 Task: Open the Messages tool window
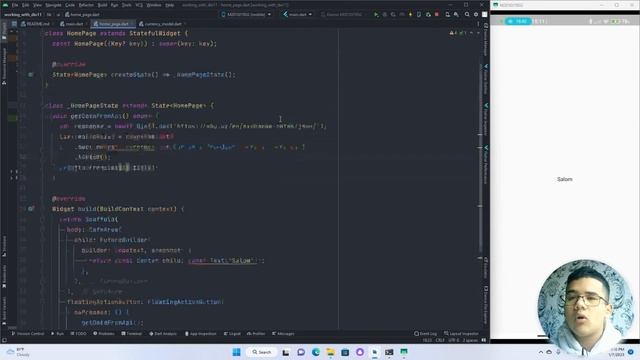coord(283,333)
